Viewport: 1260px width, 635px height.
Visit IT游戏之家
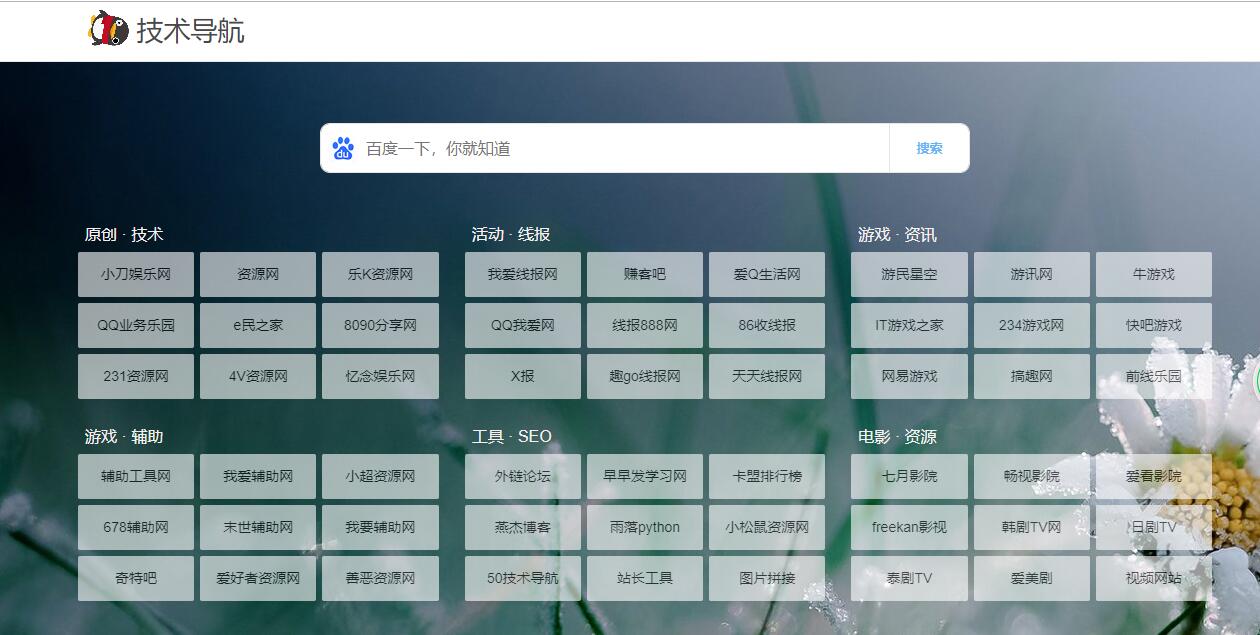tap(909, 325)
